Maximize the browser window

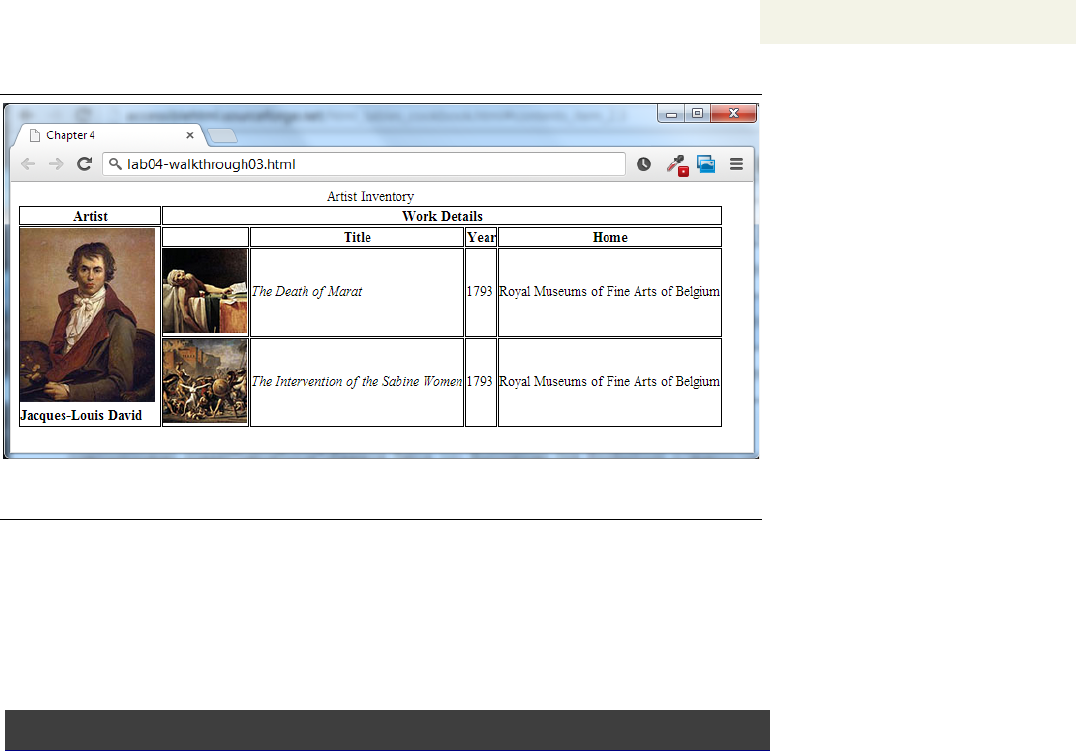tap(697, 113)
